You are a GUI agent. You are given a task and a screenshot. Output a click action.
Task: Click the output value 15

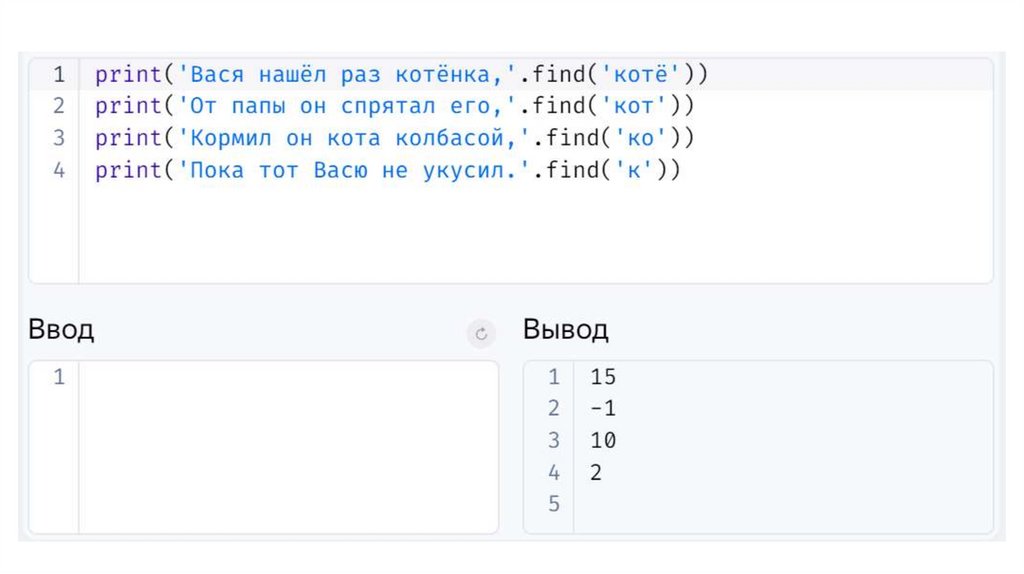click(x=603, y=377)
